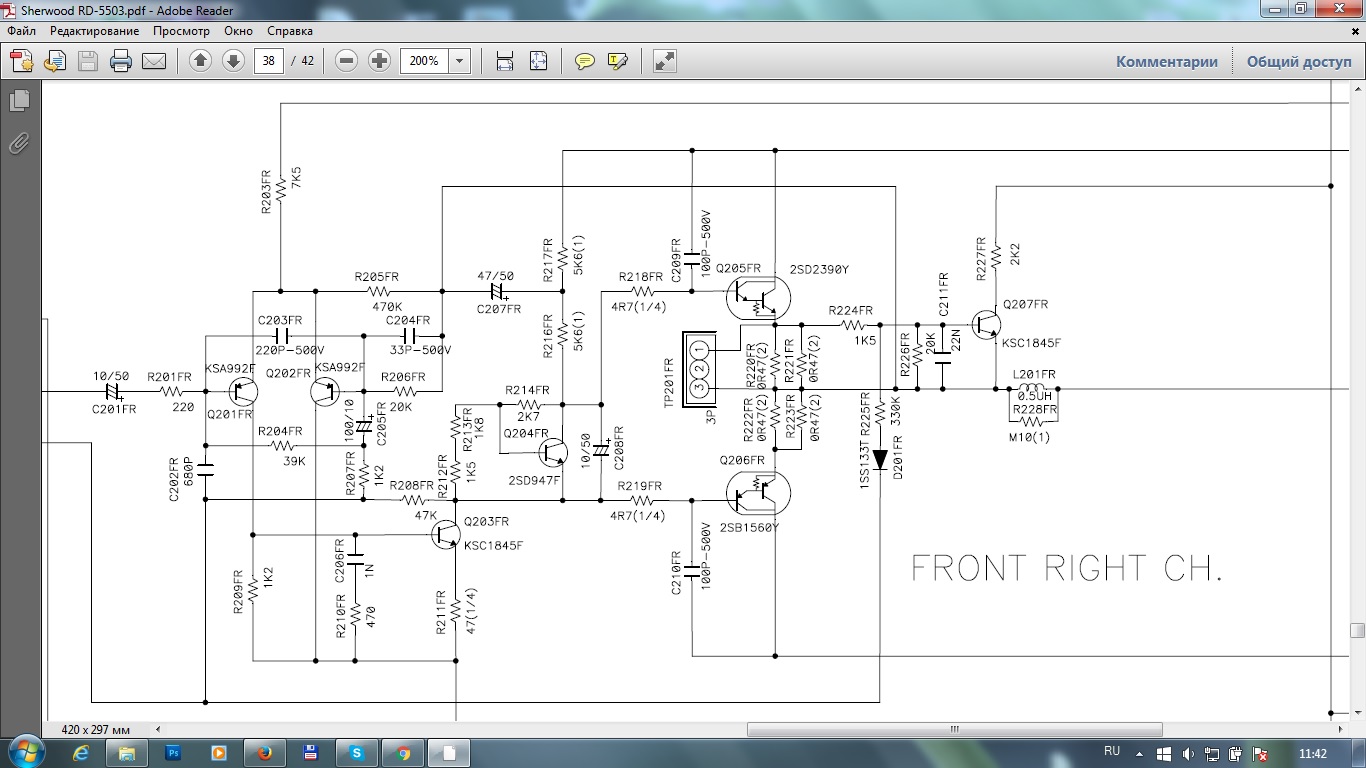Switch to Firefox in taskbar
This screenshot has width=1366, height=768.
coord(265,753)
